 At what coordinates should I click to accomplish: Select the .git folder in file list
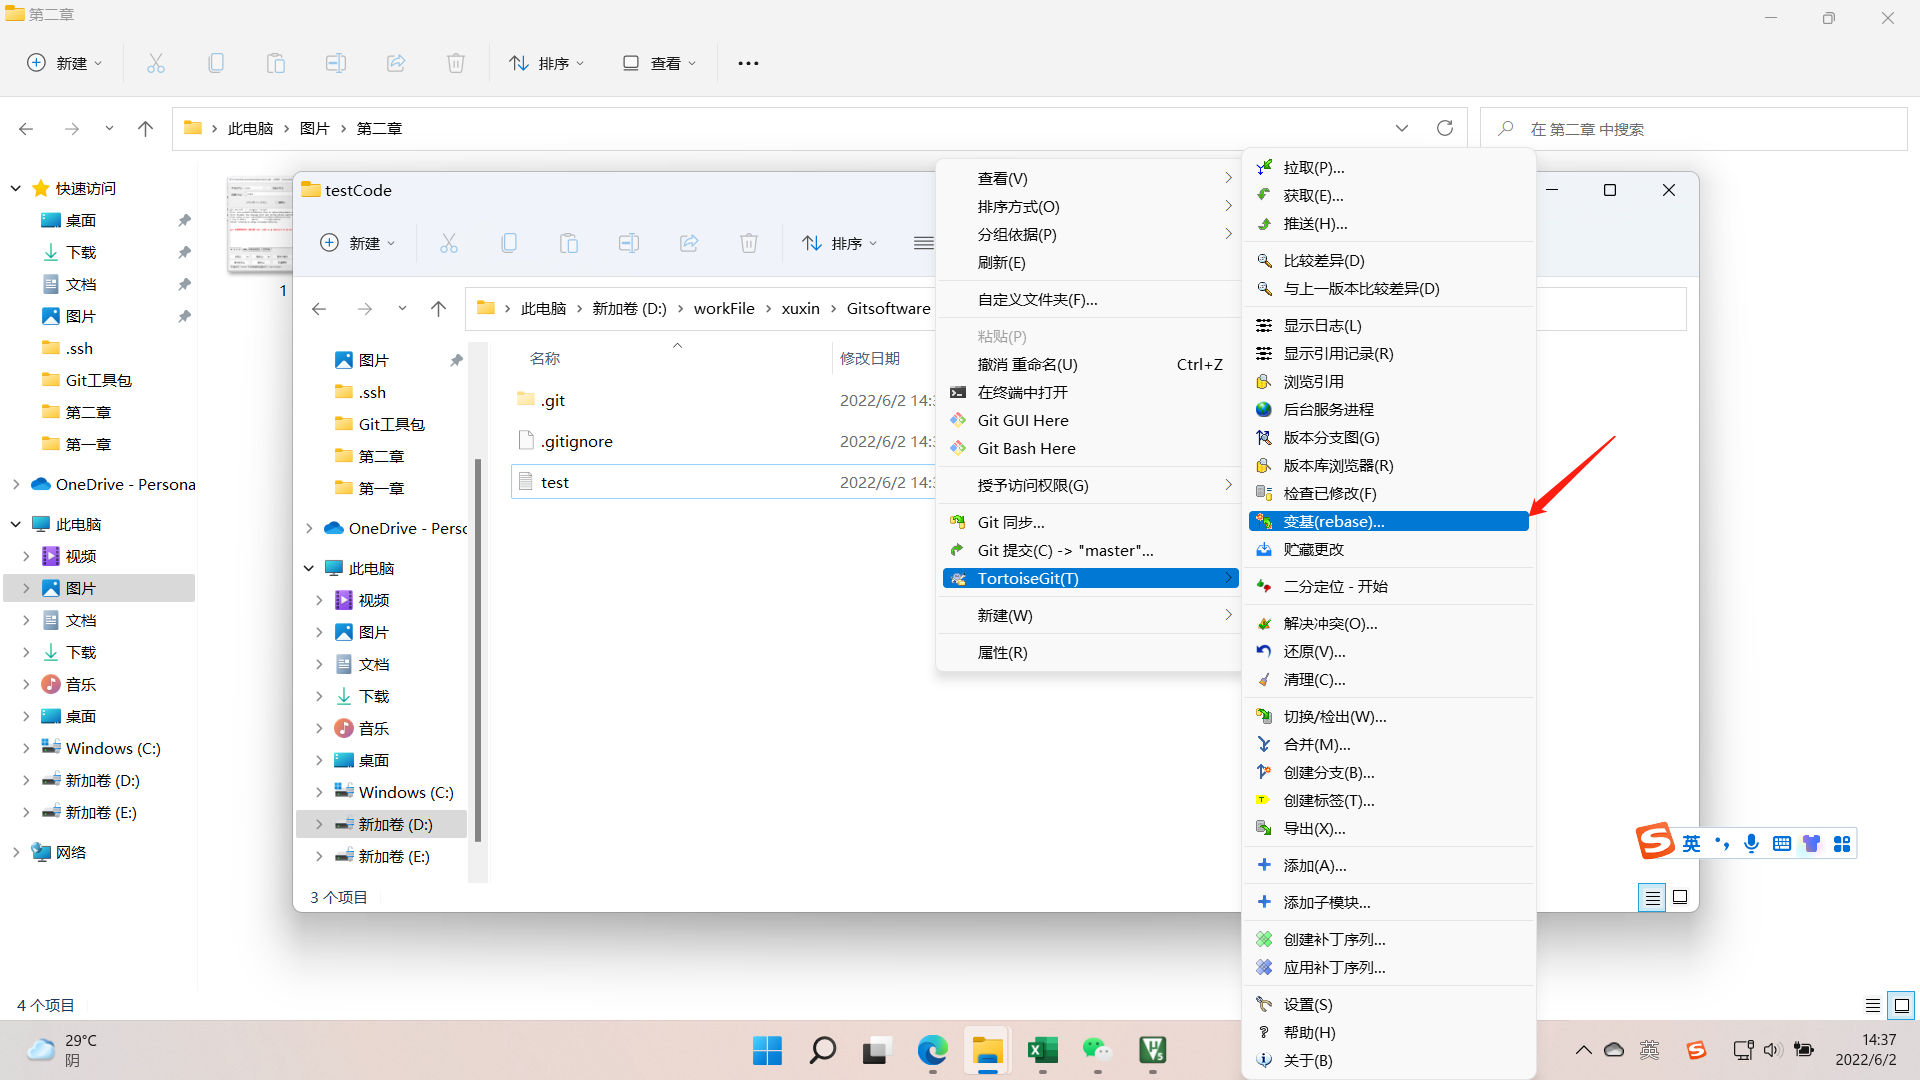point(553,400)
